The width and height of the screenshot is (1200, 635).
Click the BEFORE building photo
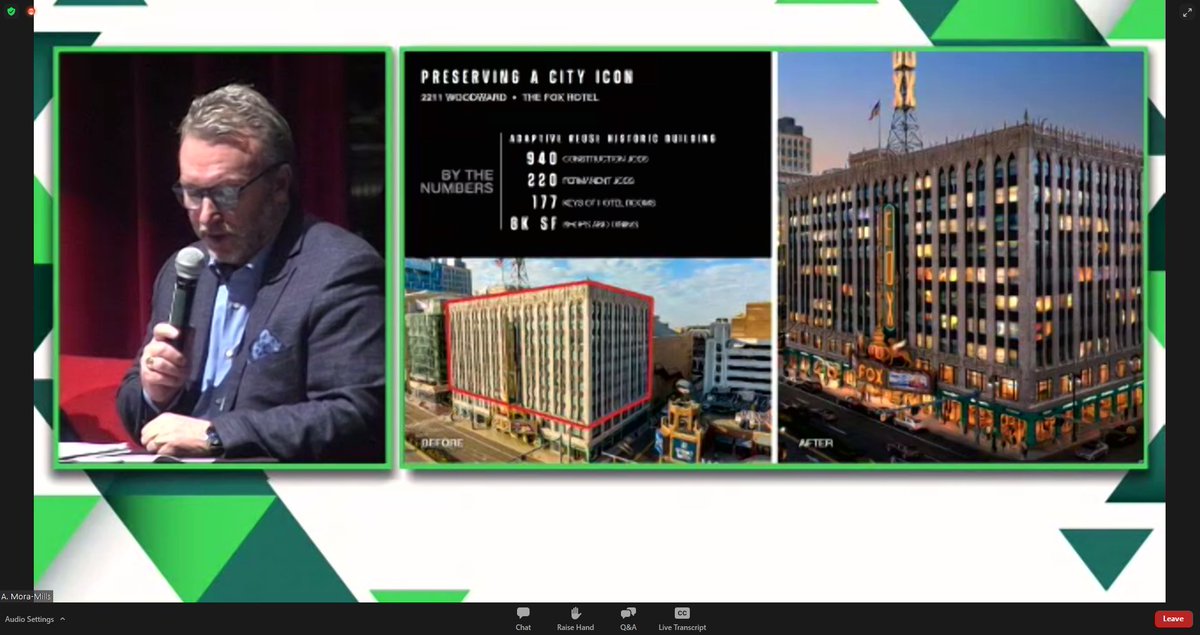click(x=587, y=361)
